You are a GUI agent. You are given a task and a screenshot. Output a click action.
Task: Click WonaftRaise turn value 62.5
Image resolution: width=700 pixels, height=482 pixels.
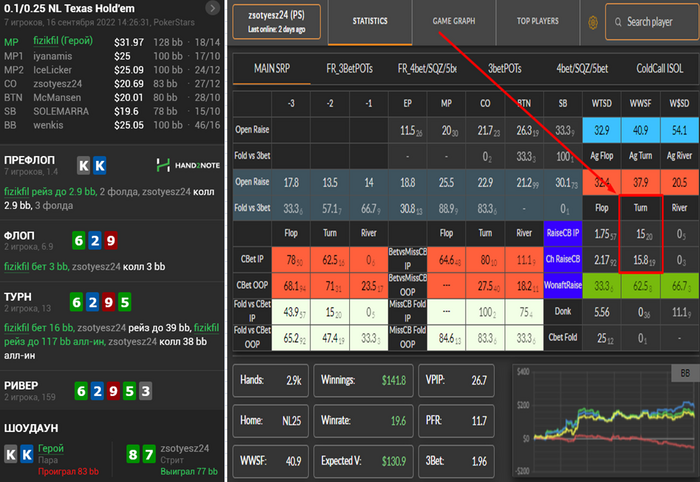click(x=640, y=285)
